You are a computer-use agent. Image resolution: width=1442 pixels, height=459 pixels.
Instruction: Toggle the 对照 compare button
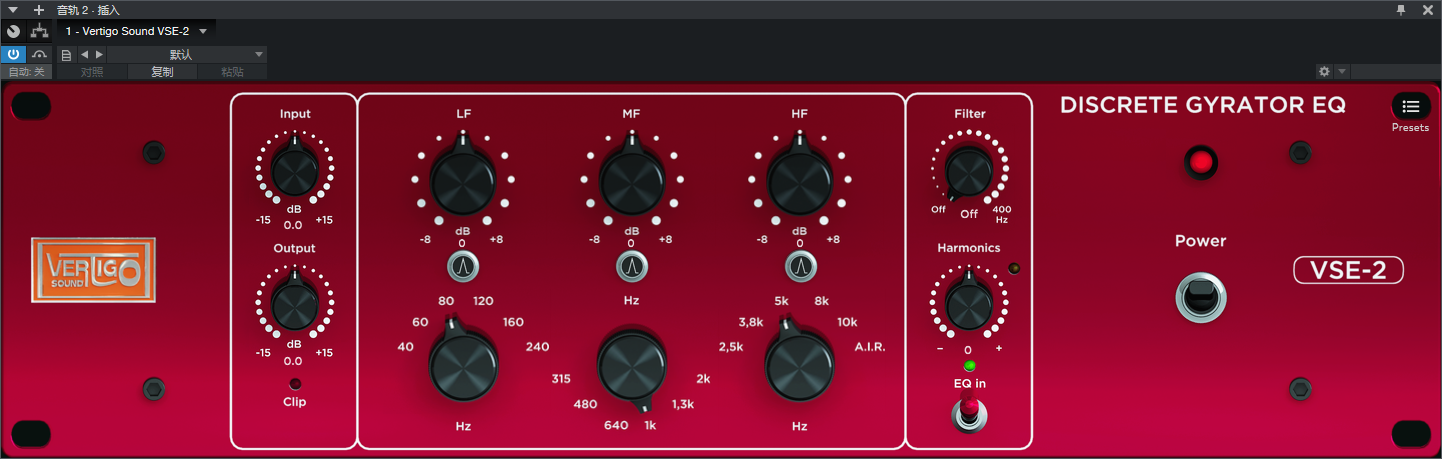[92, 72]
